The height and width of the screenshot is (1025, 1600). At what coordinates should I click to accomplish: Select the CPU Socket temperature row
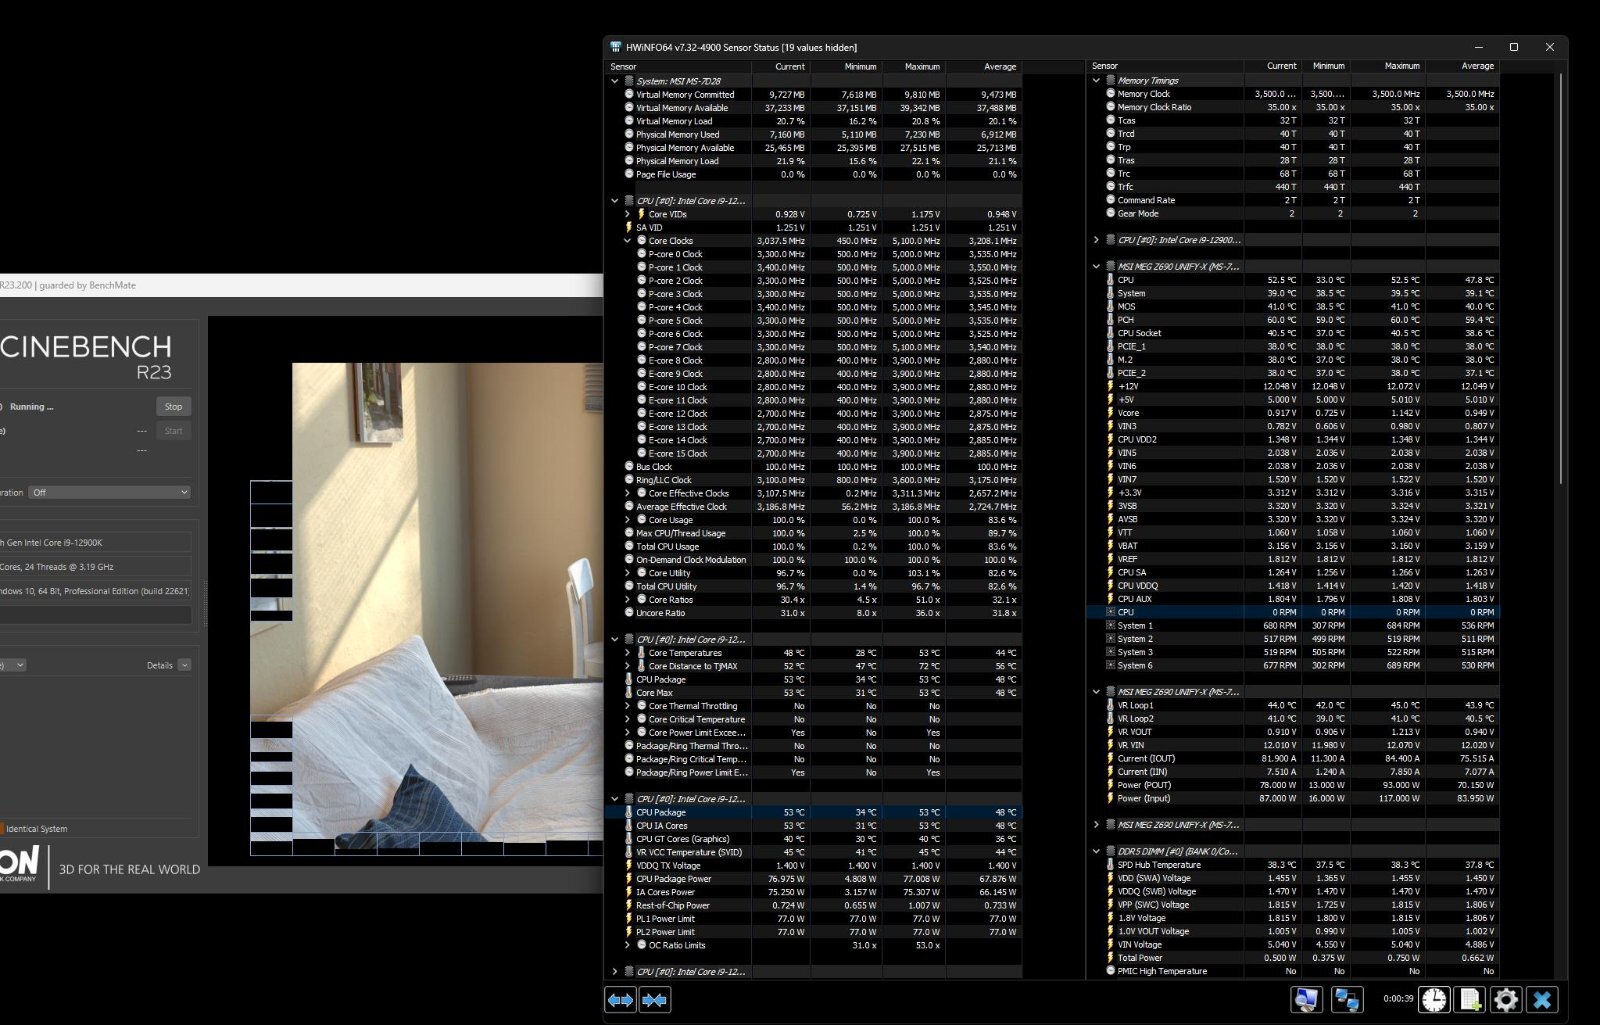point(1294,333)
